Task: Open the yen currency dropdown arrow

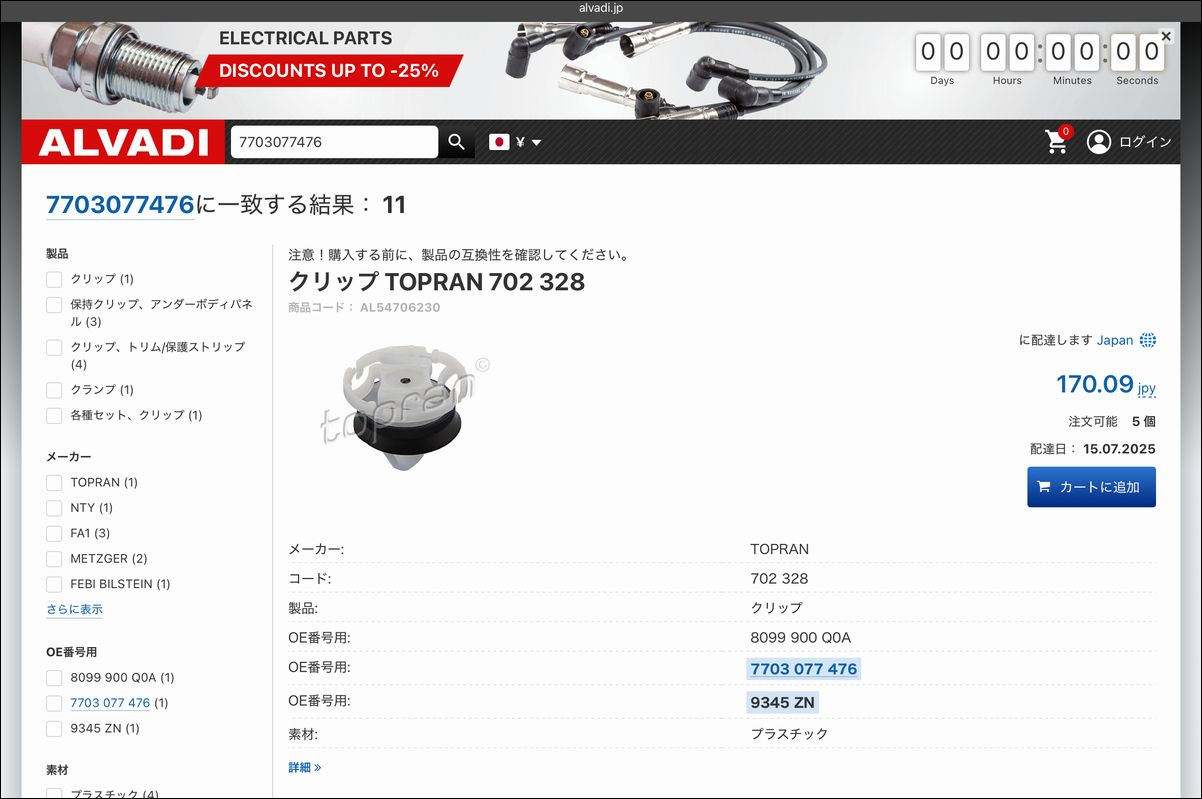Action: (x=536, y=143)
